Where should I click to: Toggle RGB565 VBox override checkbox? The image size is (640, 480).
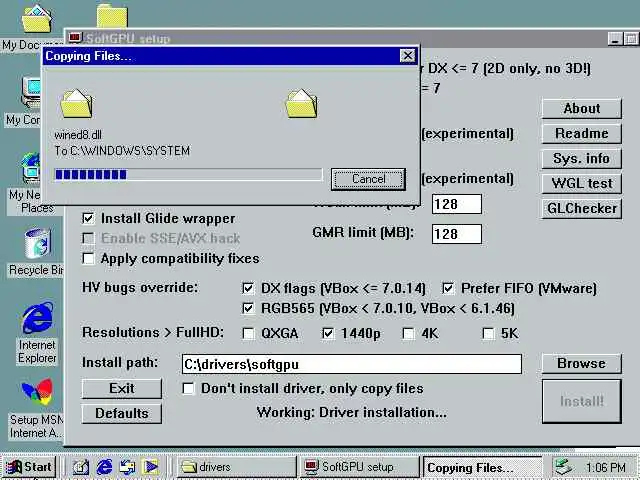(248, 308)
